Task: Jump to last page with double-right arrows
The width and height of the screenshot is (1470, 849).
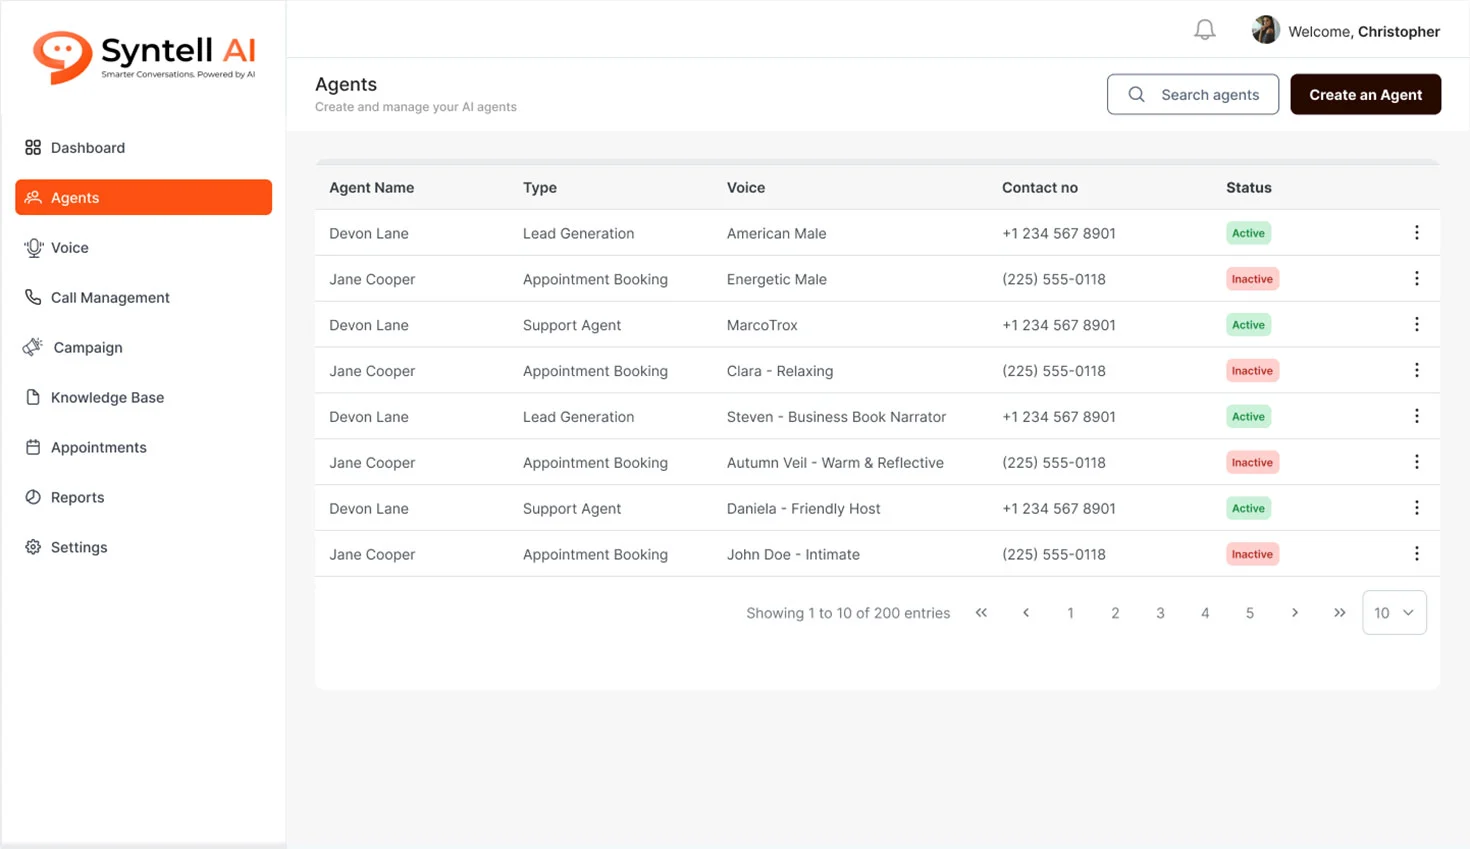Action: (1339, 613)
